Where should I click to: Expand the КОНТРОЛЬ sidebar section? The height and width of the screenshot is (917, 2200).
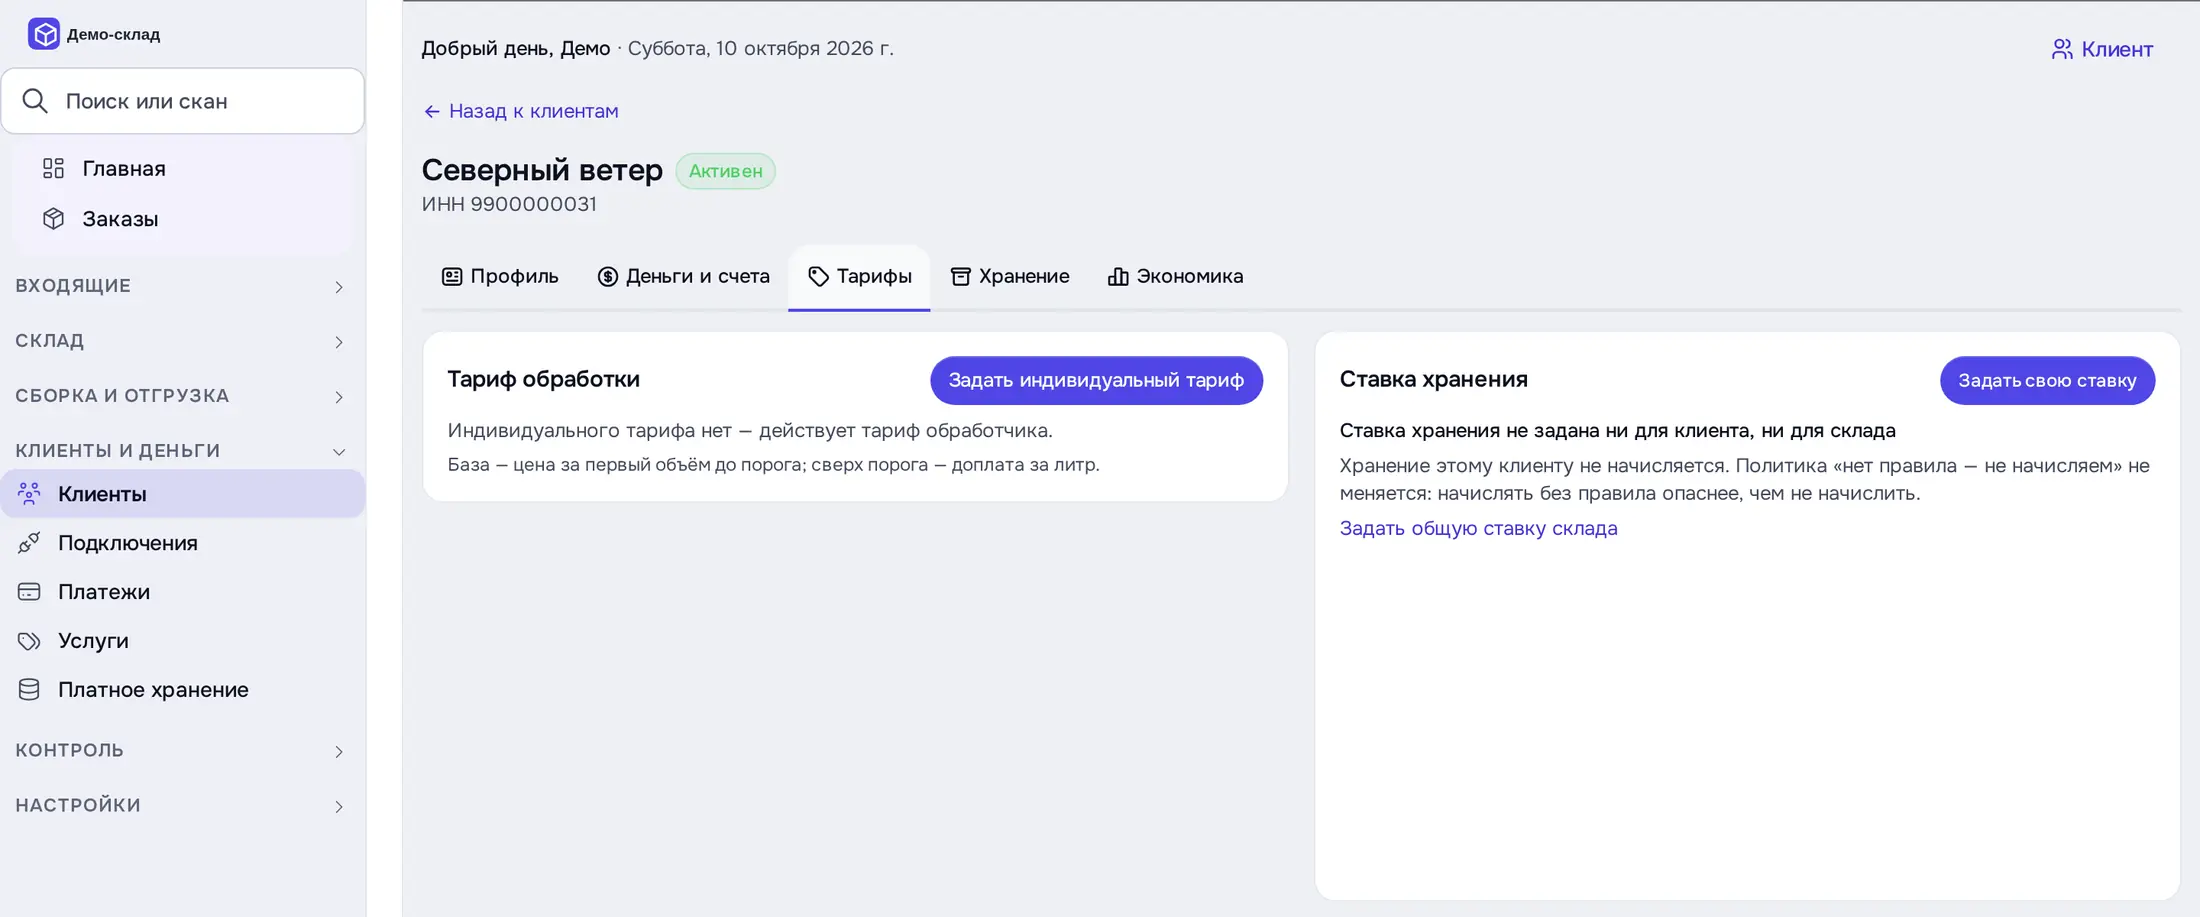pyautogui.click(x=182, y=750)
